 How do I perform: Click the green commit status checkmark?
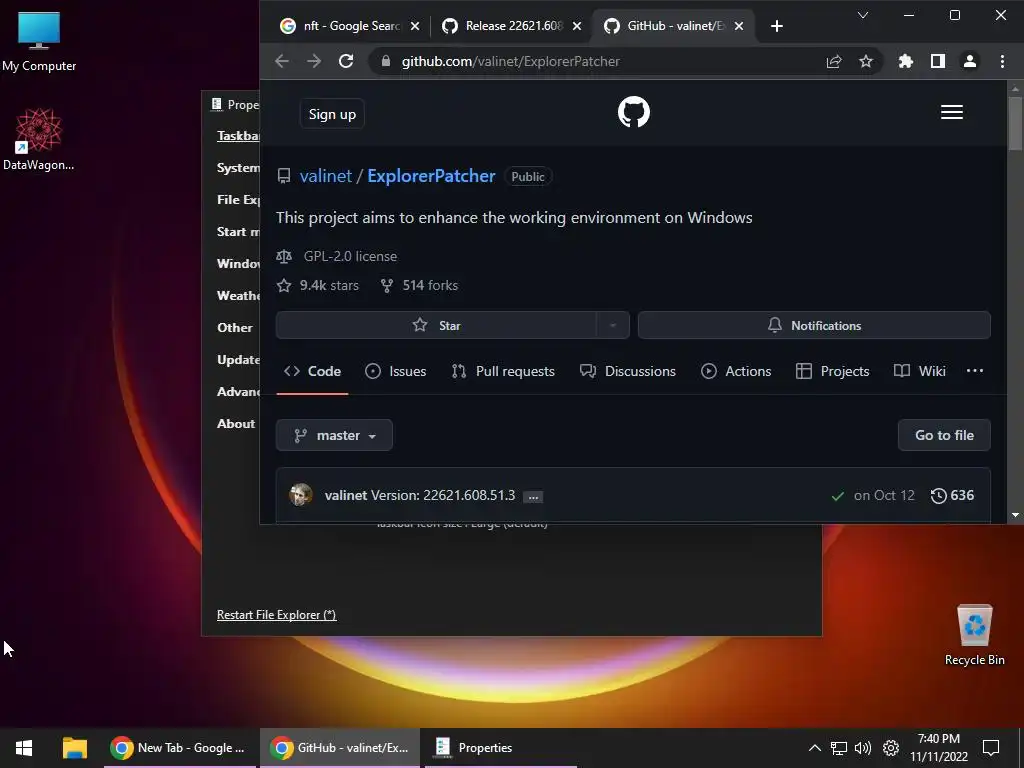point(837,496)
